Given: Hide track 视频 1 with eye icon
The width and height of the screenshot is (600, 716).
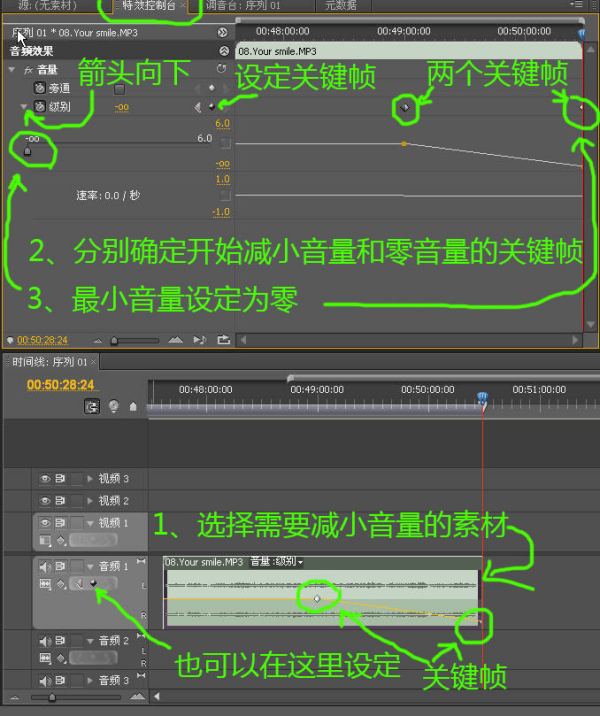Looking at the screenshot, I should click(x=45, y=523).
